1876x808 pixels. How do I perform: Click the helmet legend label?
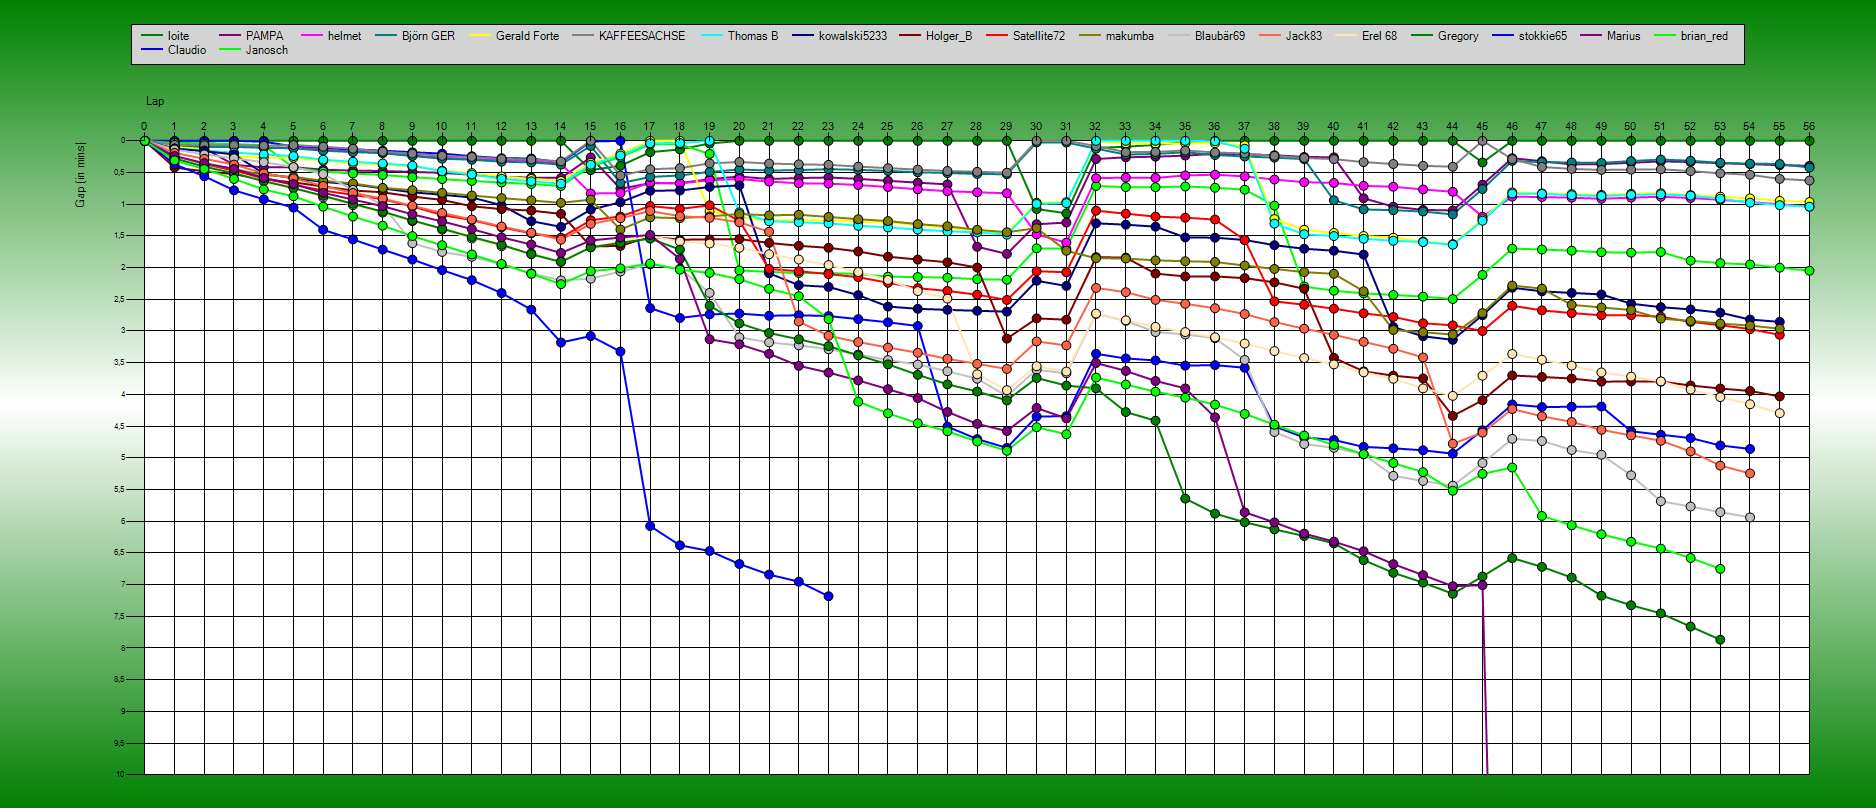pyautogui.click(x=344, y=36)
